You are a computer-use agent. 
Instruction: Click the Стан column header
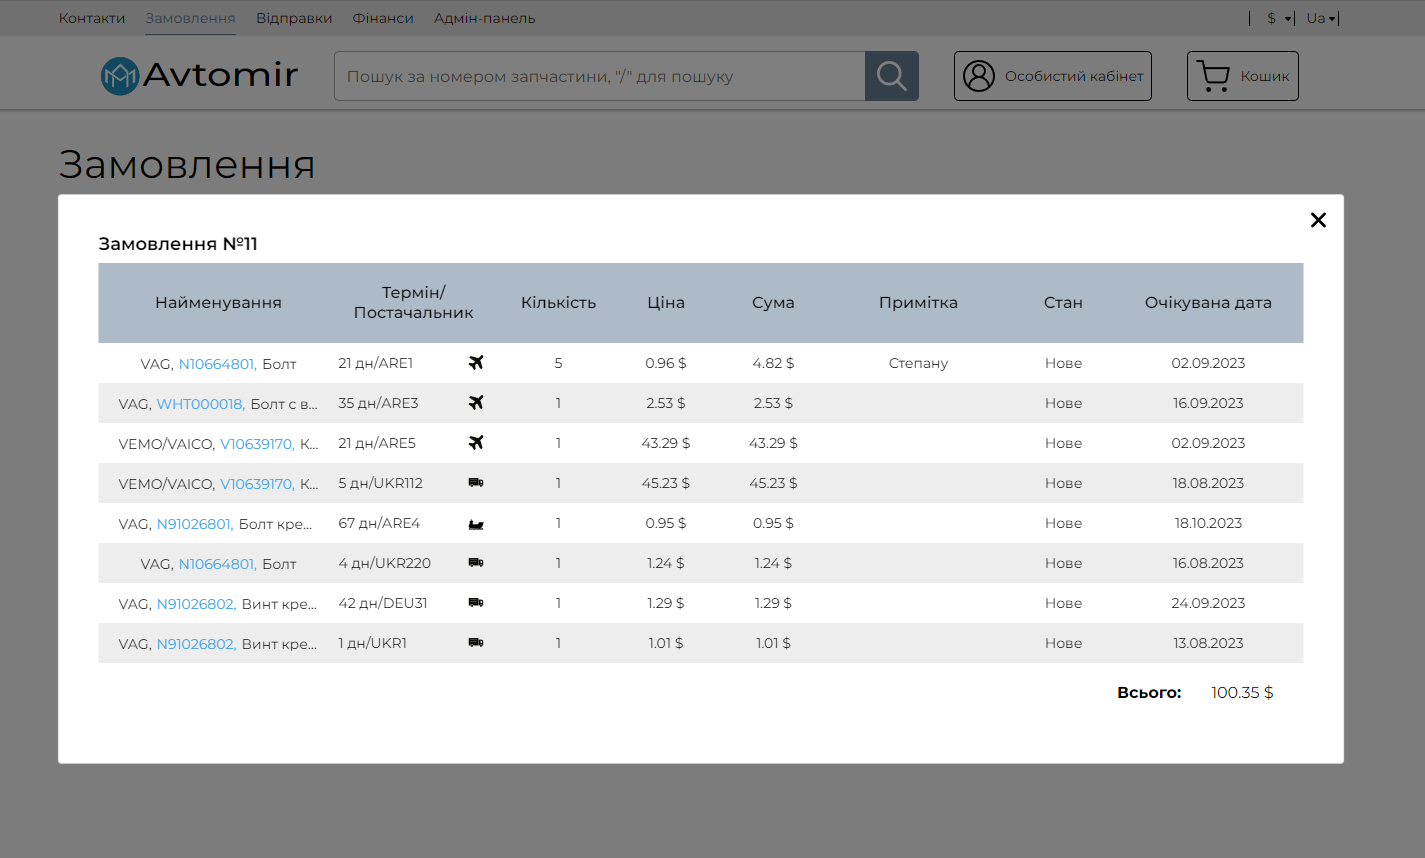tap(1063, 303)
